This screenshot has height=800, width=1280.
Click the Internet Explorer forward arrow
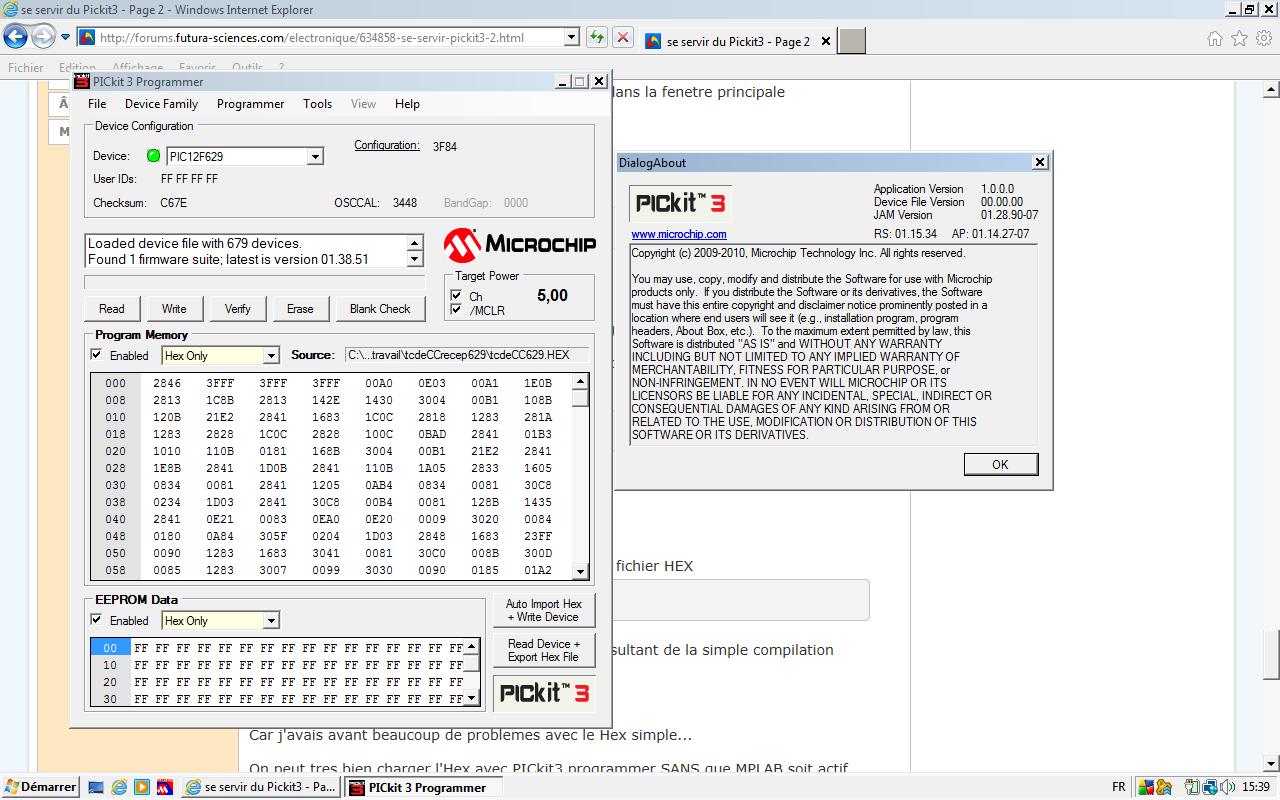pos(43,38)
